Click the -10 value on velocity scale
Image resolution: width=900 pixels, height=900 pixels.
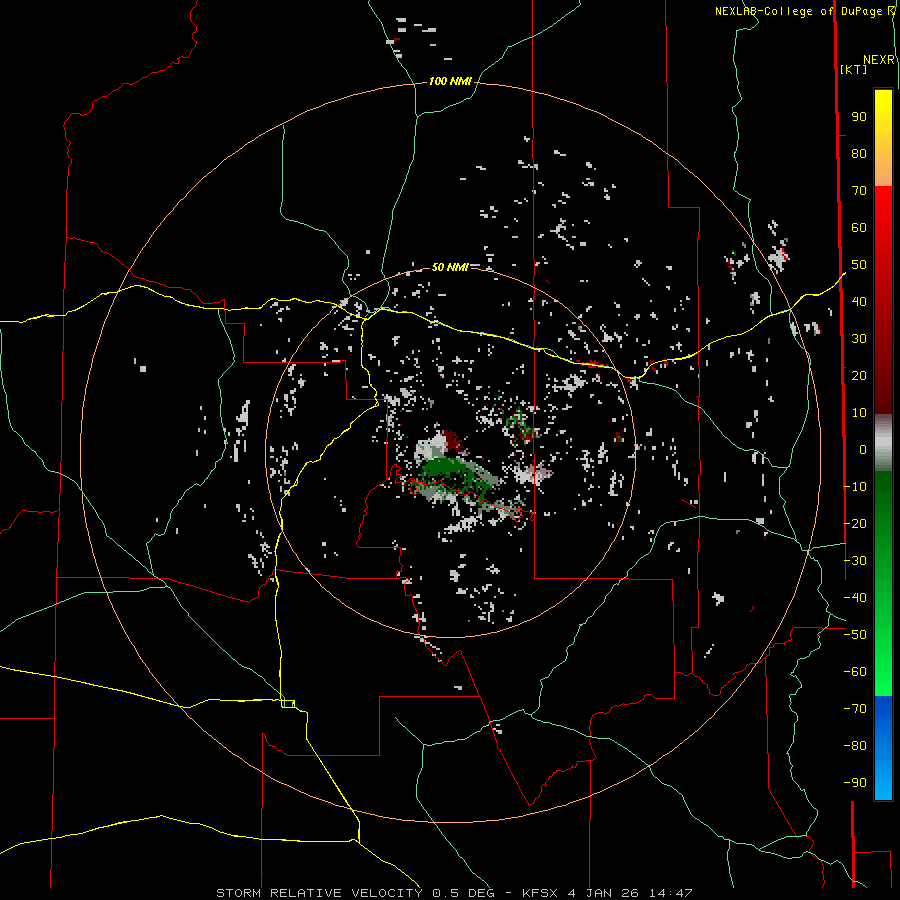855,487
